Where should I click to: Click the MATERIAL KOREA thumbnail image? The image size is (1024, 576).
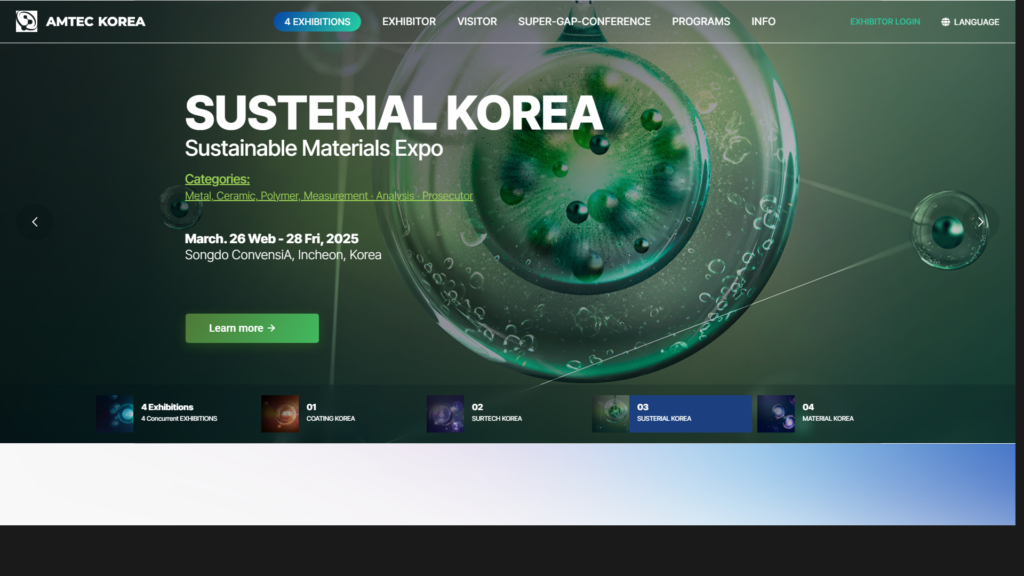coord(776,413)
